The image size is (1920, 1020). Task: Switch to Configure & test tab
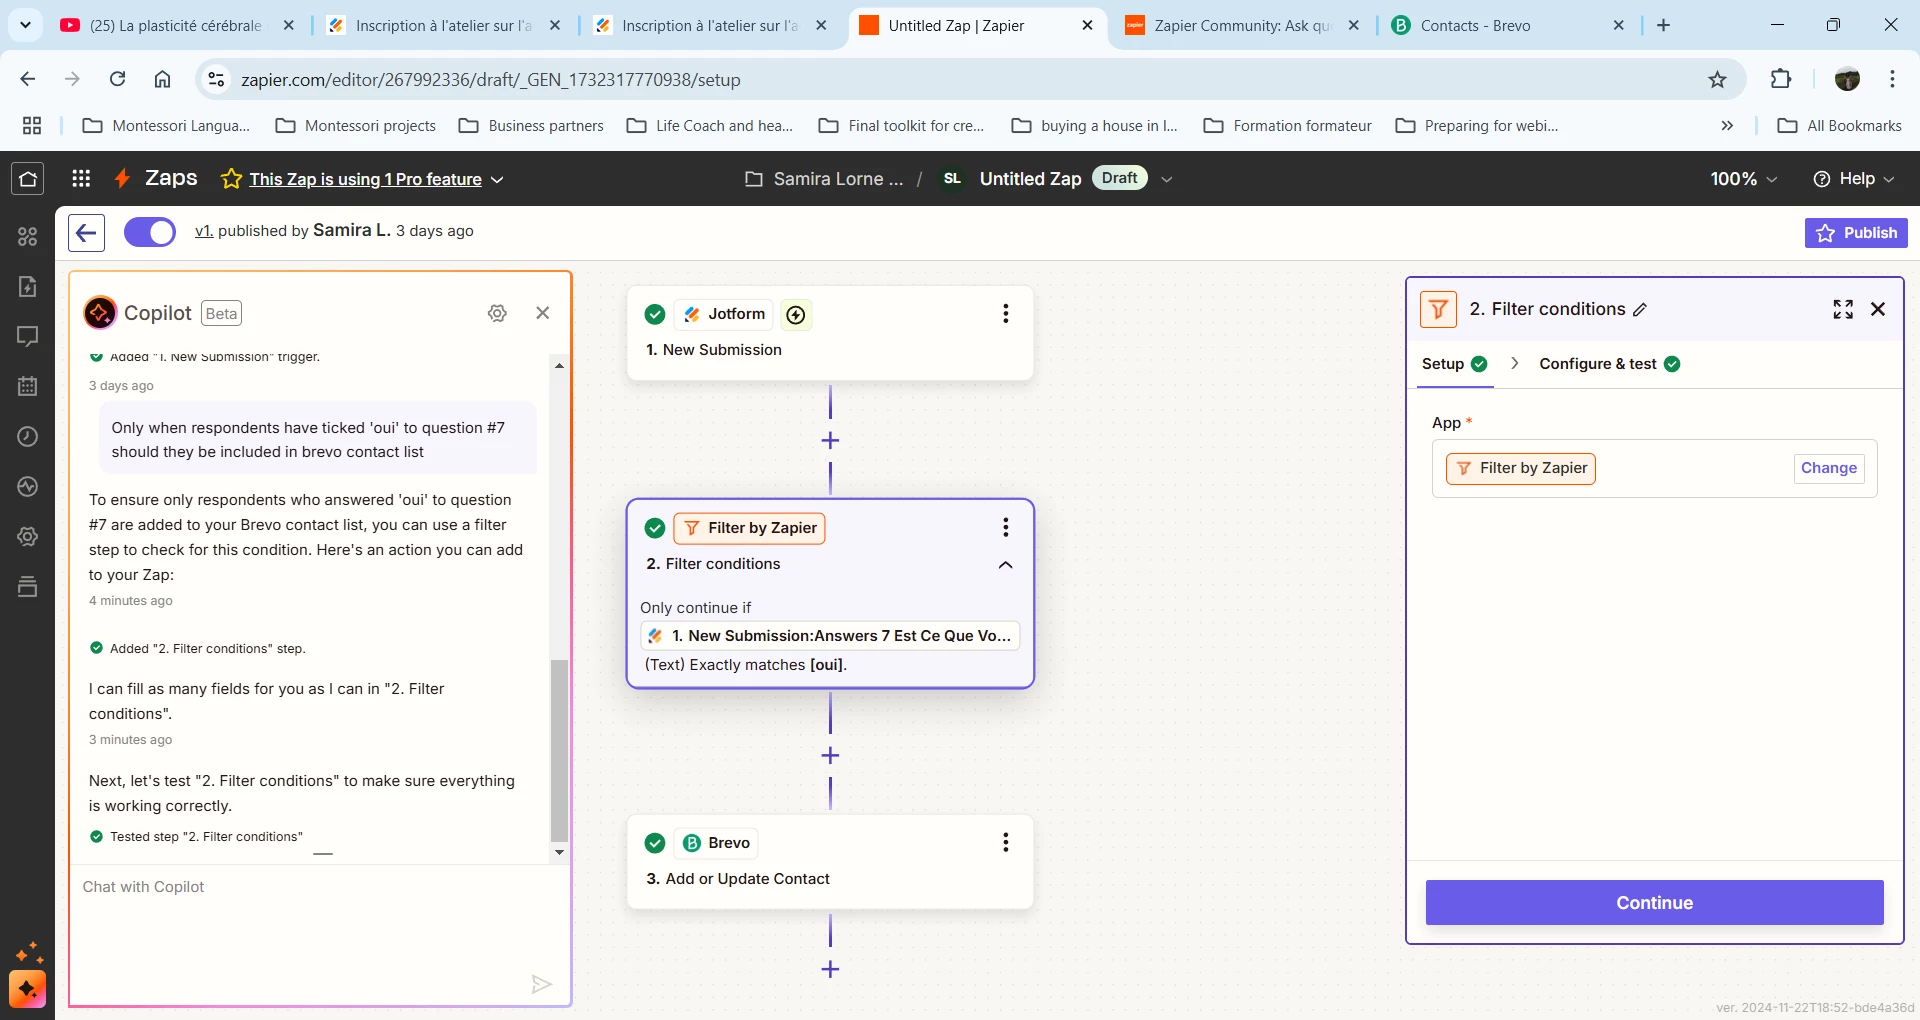(x=1610, y=364)
